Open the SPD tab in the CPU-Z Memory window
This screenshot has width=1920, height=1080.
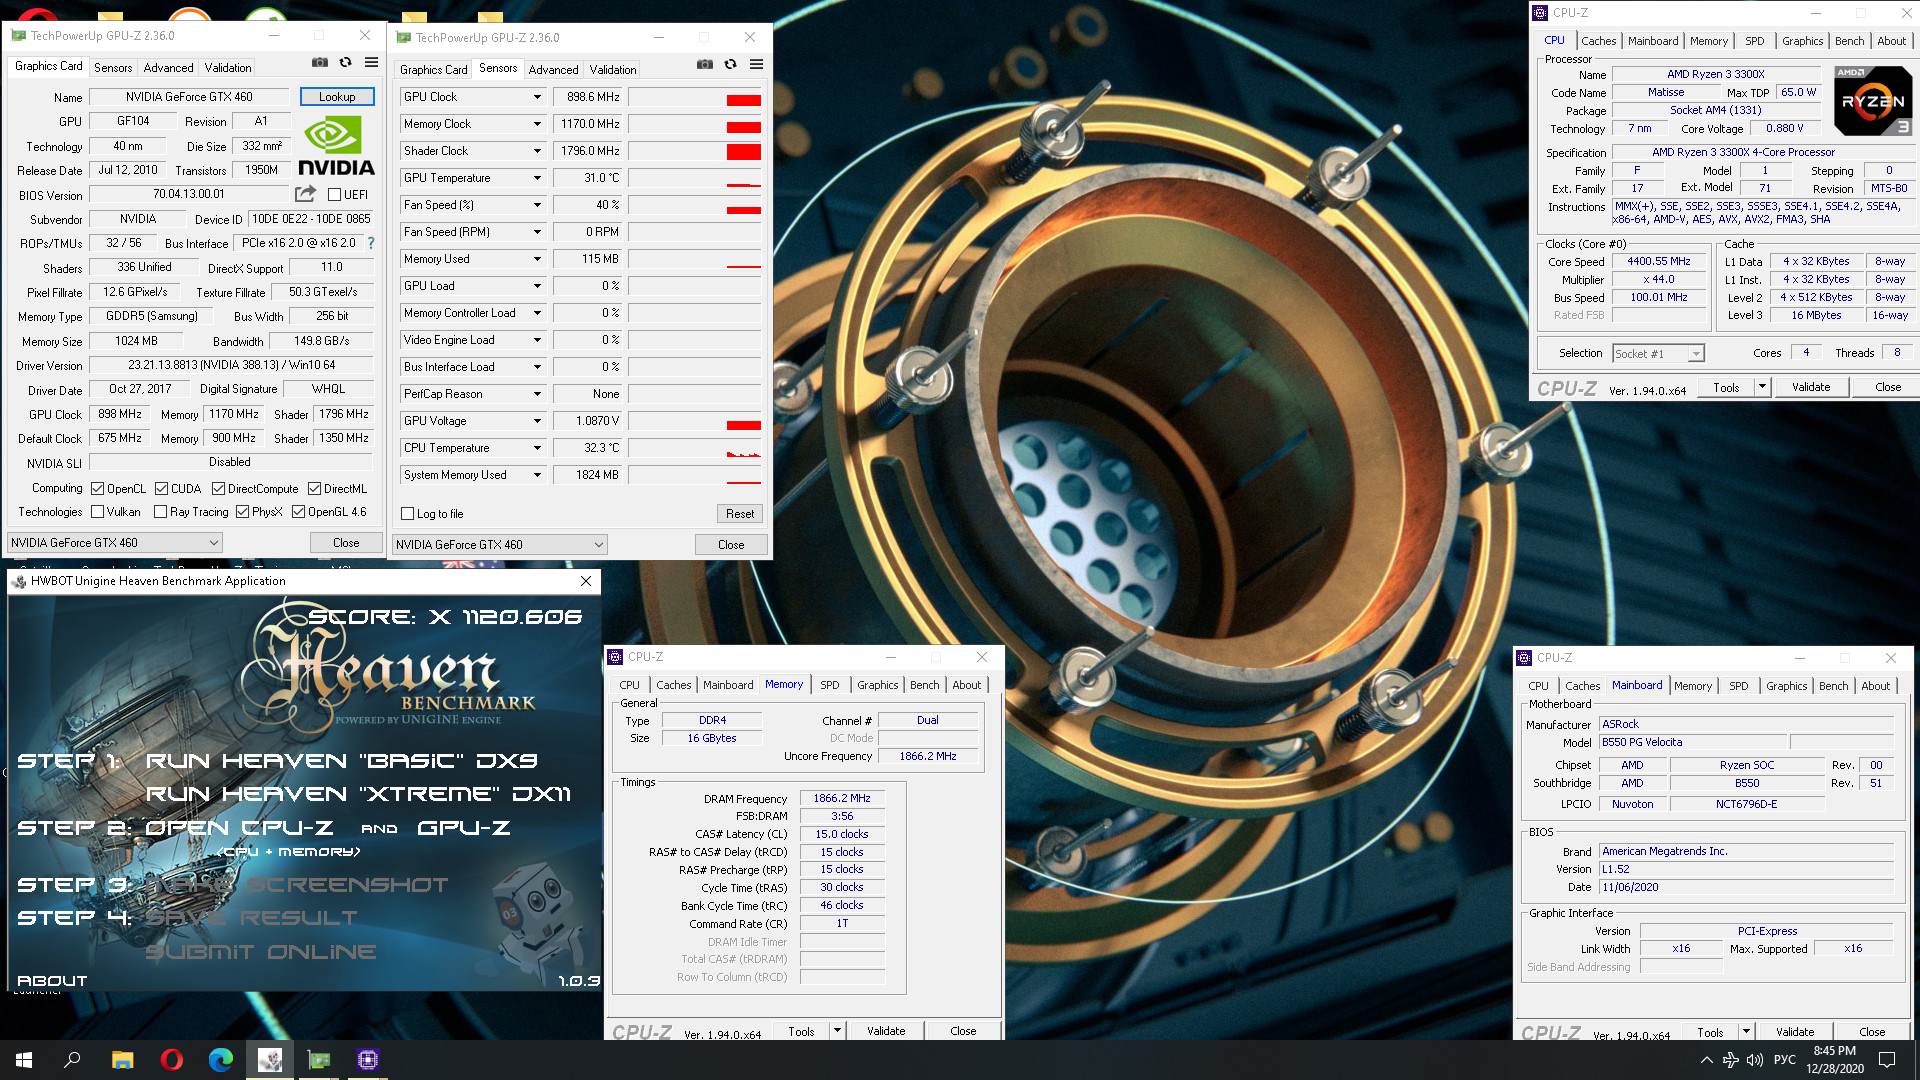click(829, 685)
